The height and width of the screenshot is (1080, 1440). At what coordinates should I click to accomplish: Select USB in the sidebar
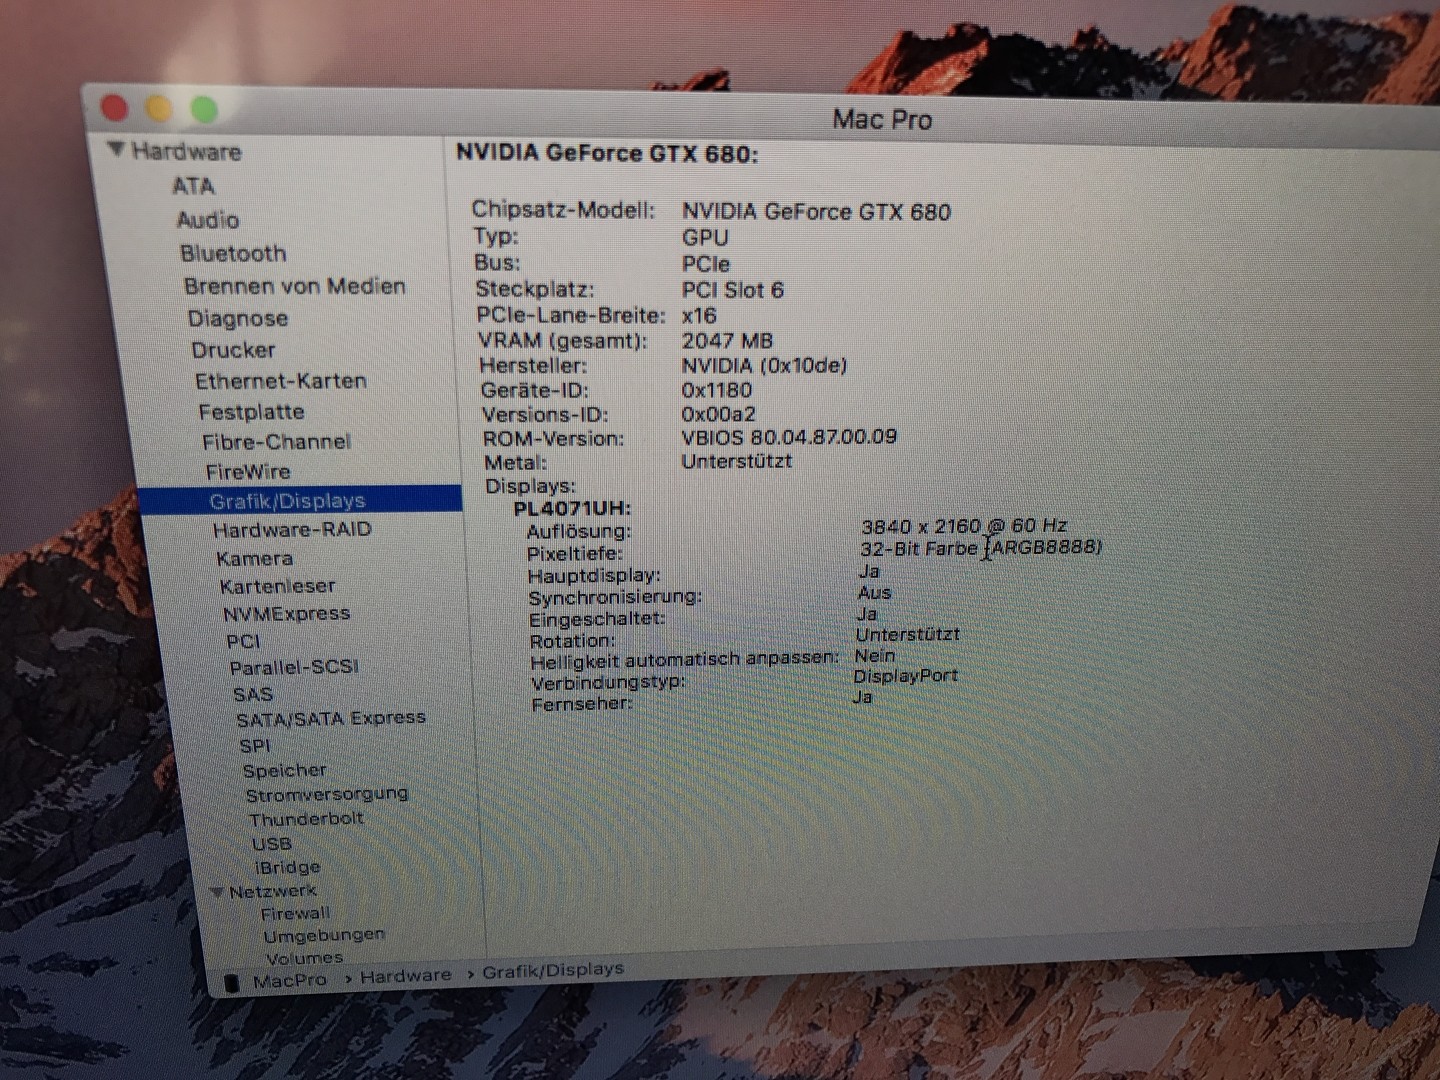pyautogui.click(x=272, y=843)
